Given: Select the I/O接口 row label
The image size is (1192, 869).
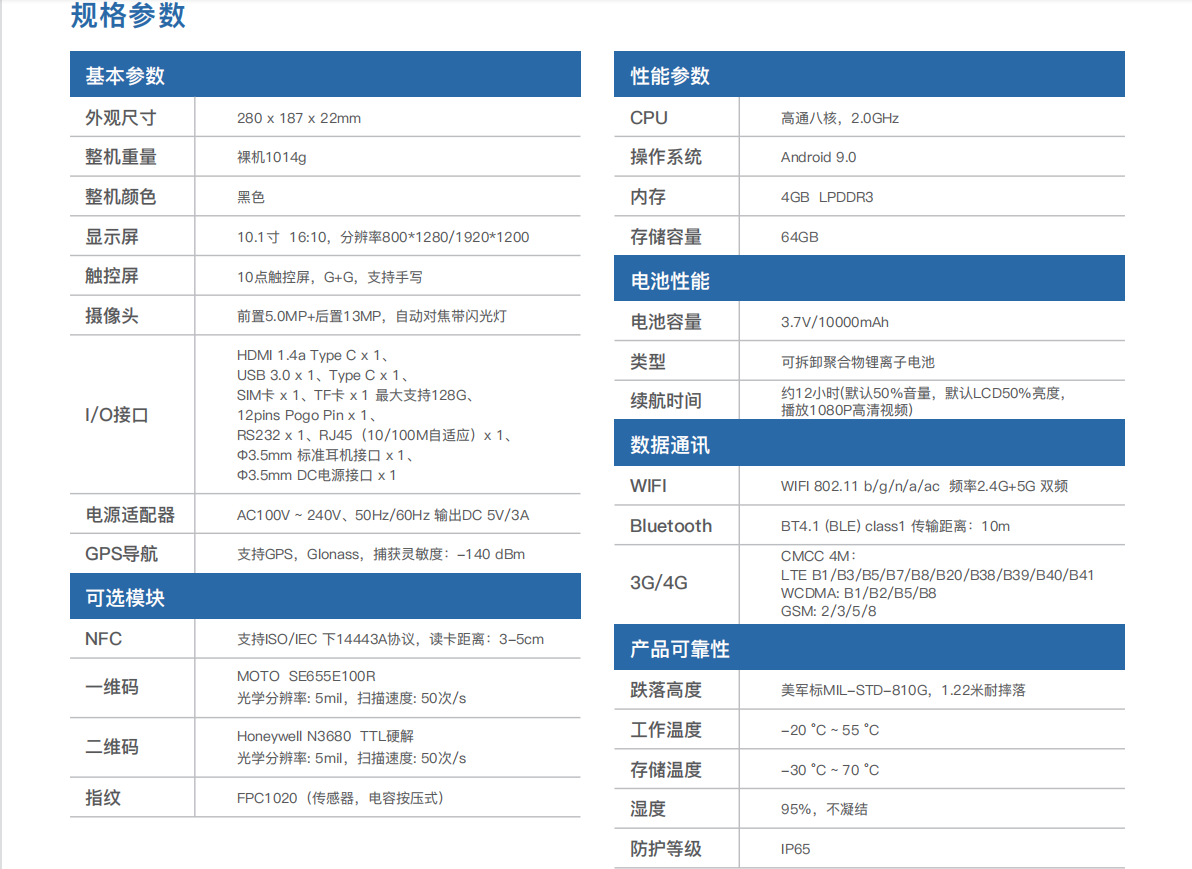Looking at the screenshot, I should tap(117, 415).
